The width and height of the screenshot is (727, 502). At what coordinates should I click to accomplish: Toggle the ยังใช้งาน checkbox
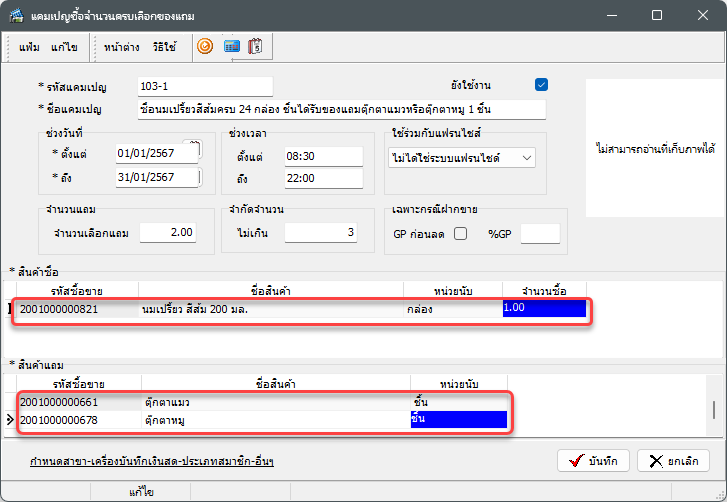(542, 85)
